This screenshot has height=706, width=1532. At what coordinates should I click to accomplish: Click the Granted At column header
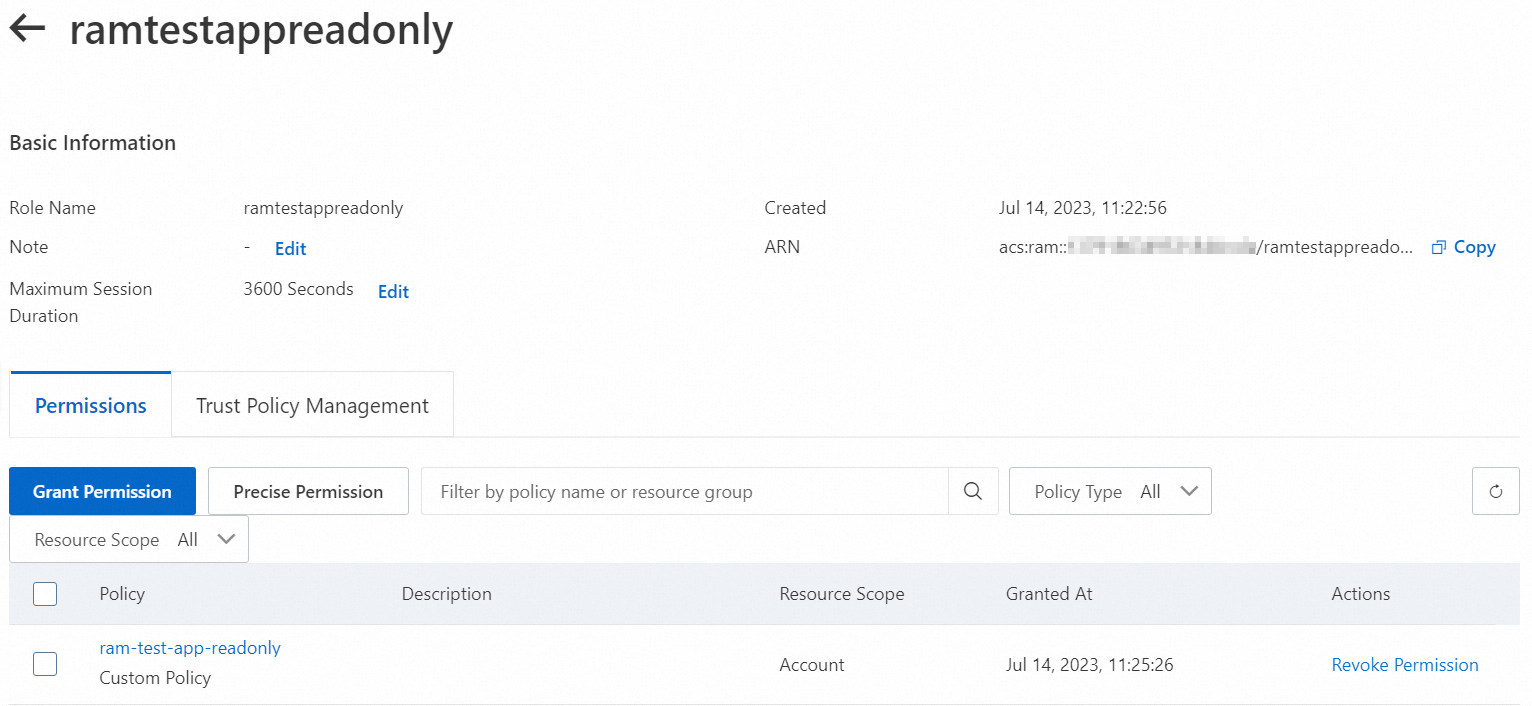point(1049,594)
